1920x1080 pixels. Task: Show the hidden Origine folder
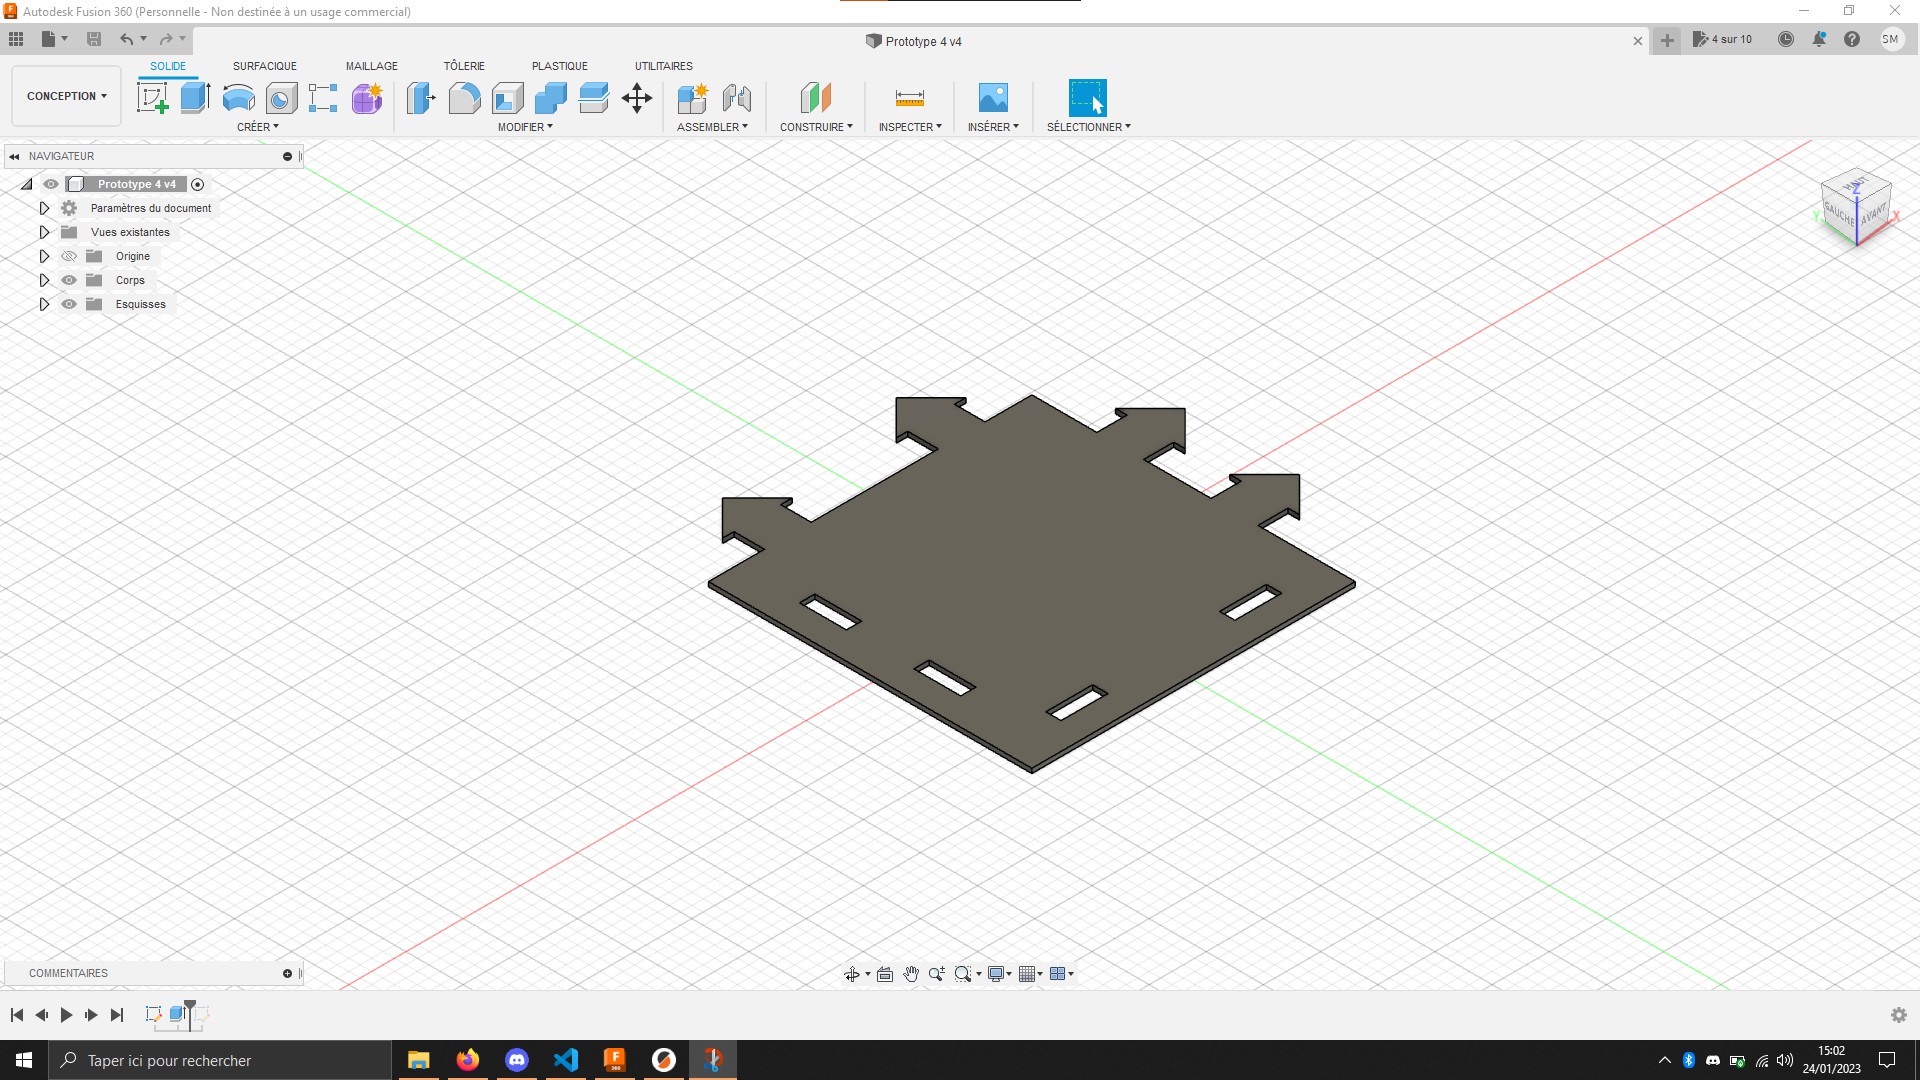click(69, 256)
